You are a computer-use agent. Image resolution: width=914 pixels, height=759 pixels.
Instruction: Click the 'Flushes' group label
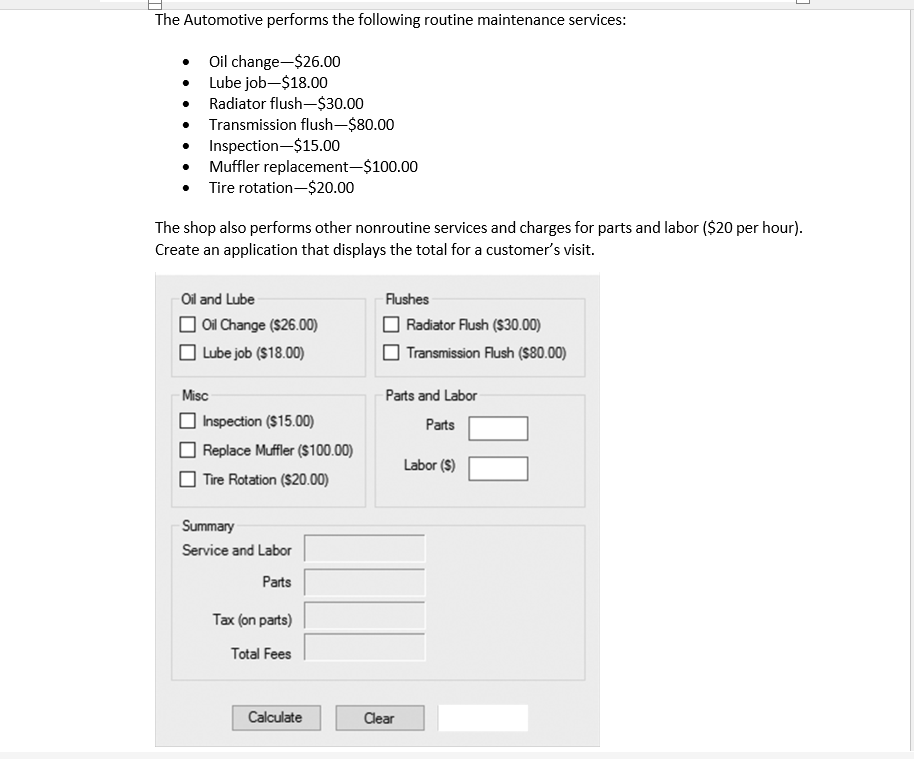pyautogui.click(x=407, y=299)
